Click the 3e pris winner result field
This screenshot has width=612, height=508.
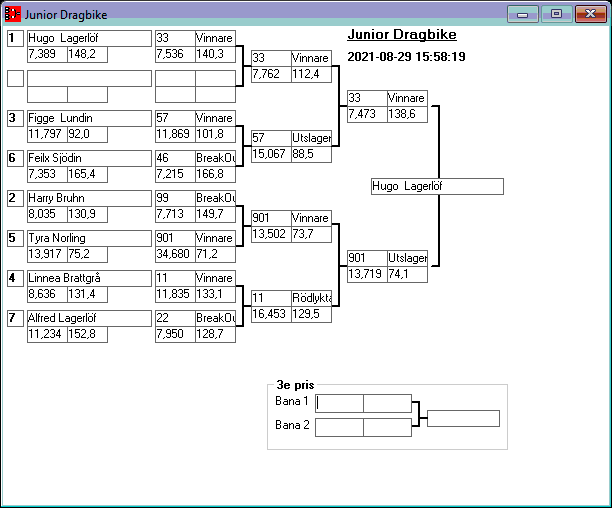(463, 418)
